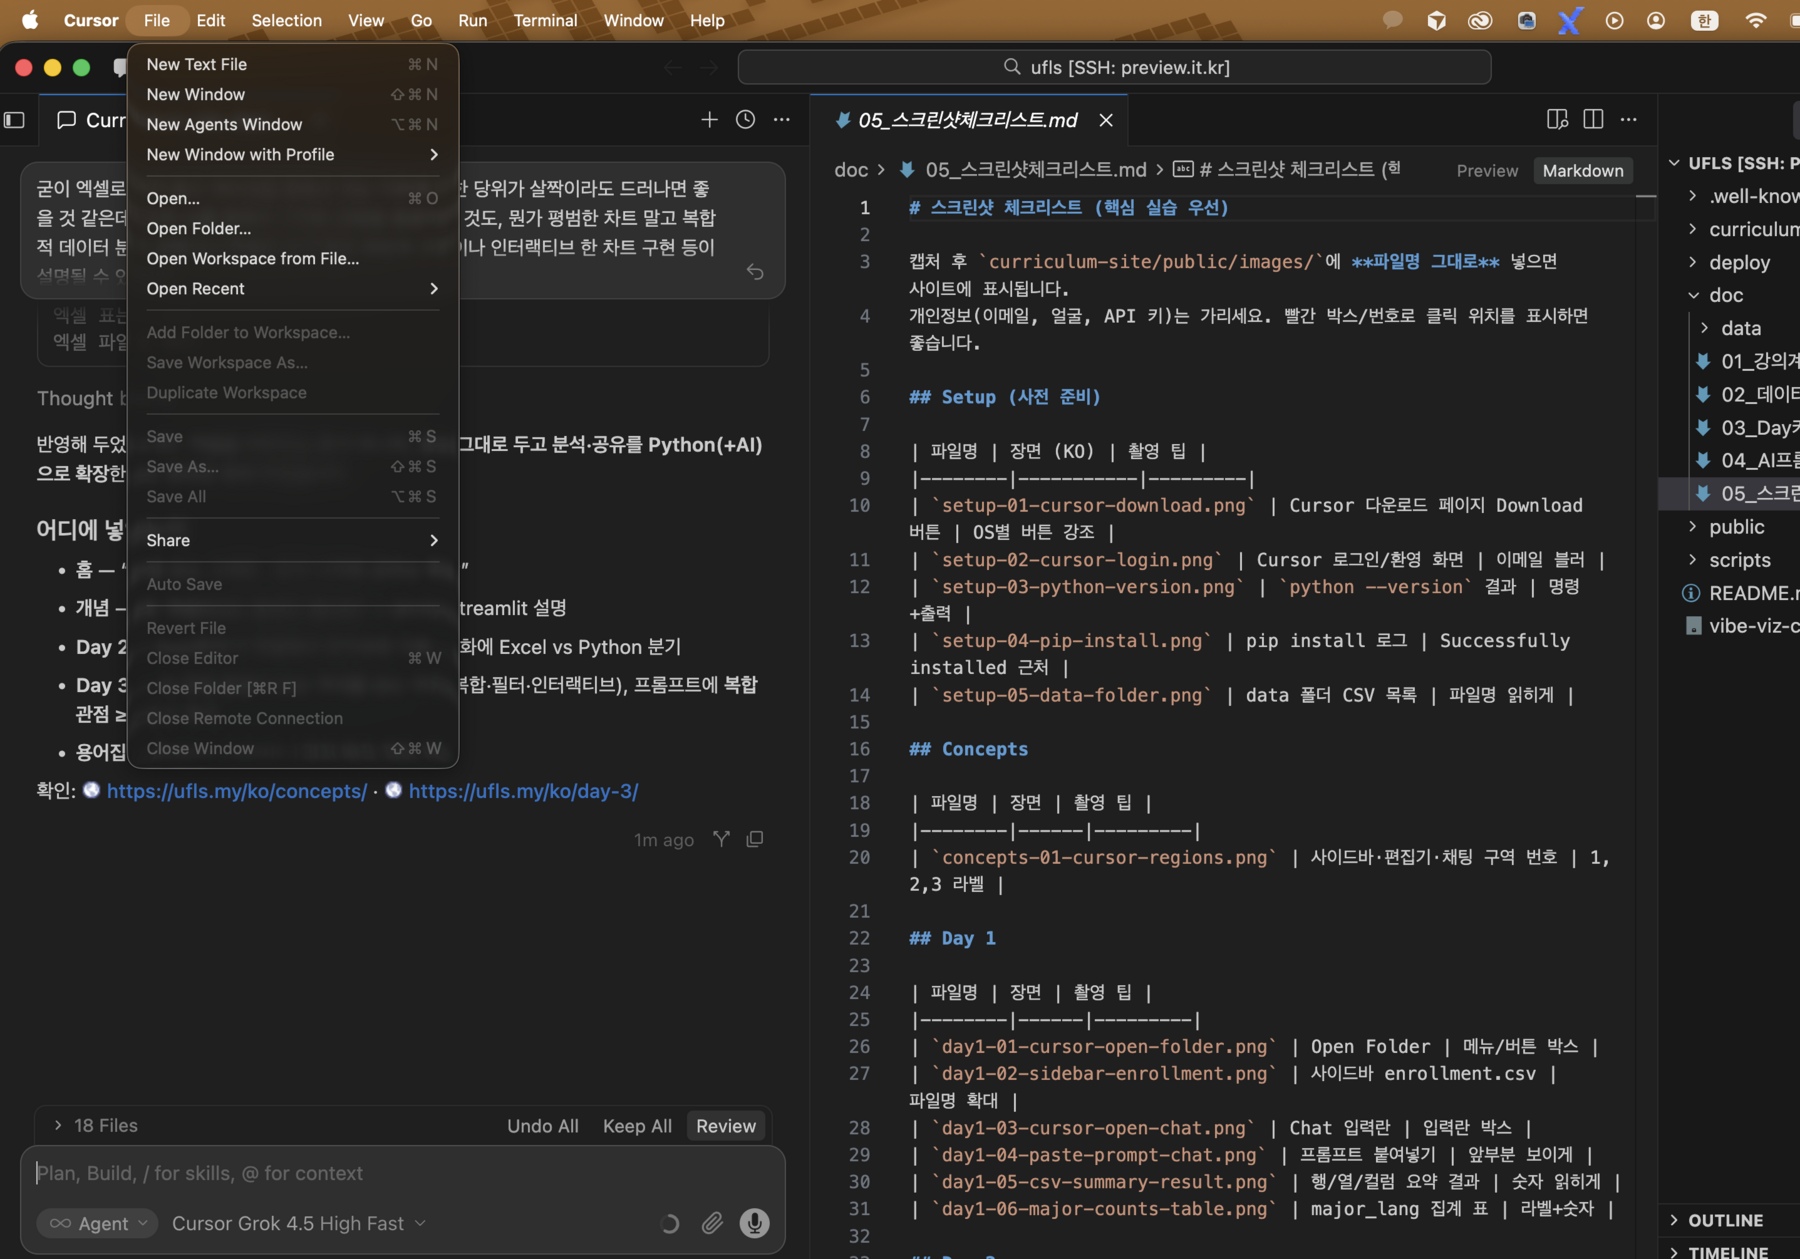Open Wi-Fi status in menu bar
Image resolution: width=1800 pixels, height=1259 pixels.
[x=1755, y=20]
